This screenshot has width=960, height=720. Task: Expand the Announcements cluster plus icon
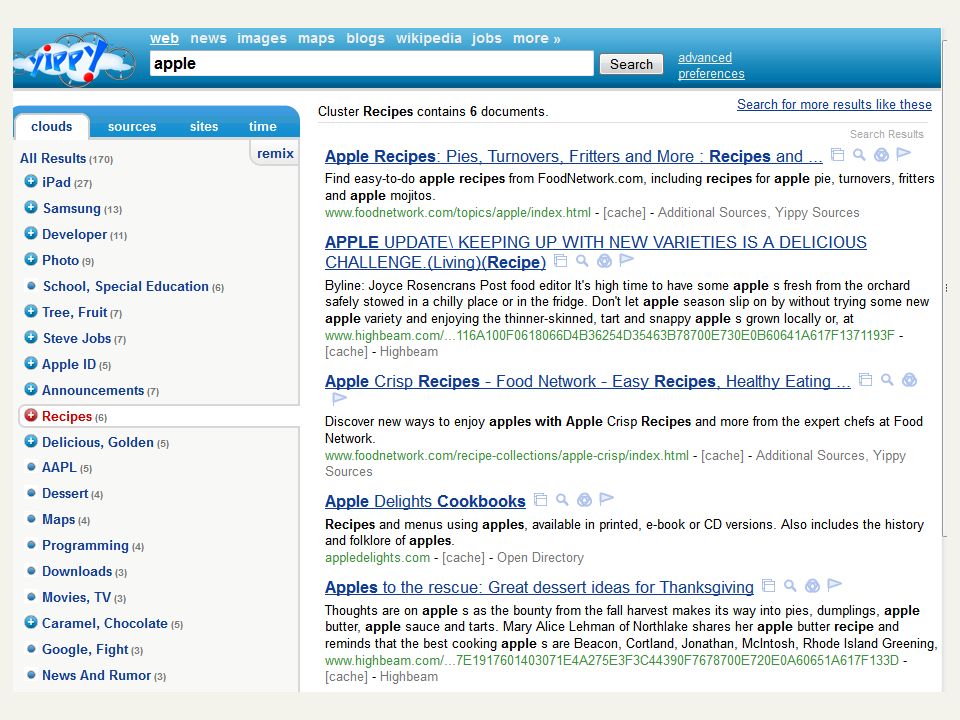31,389
